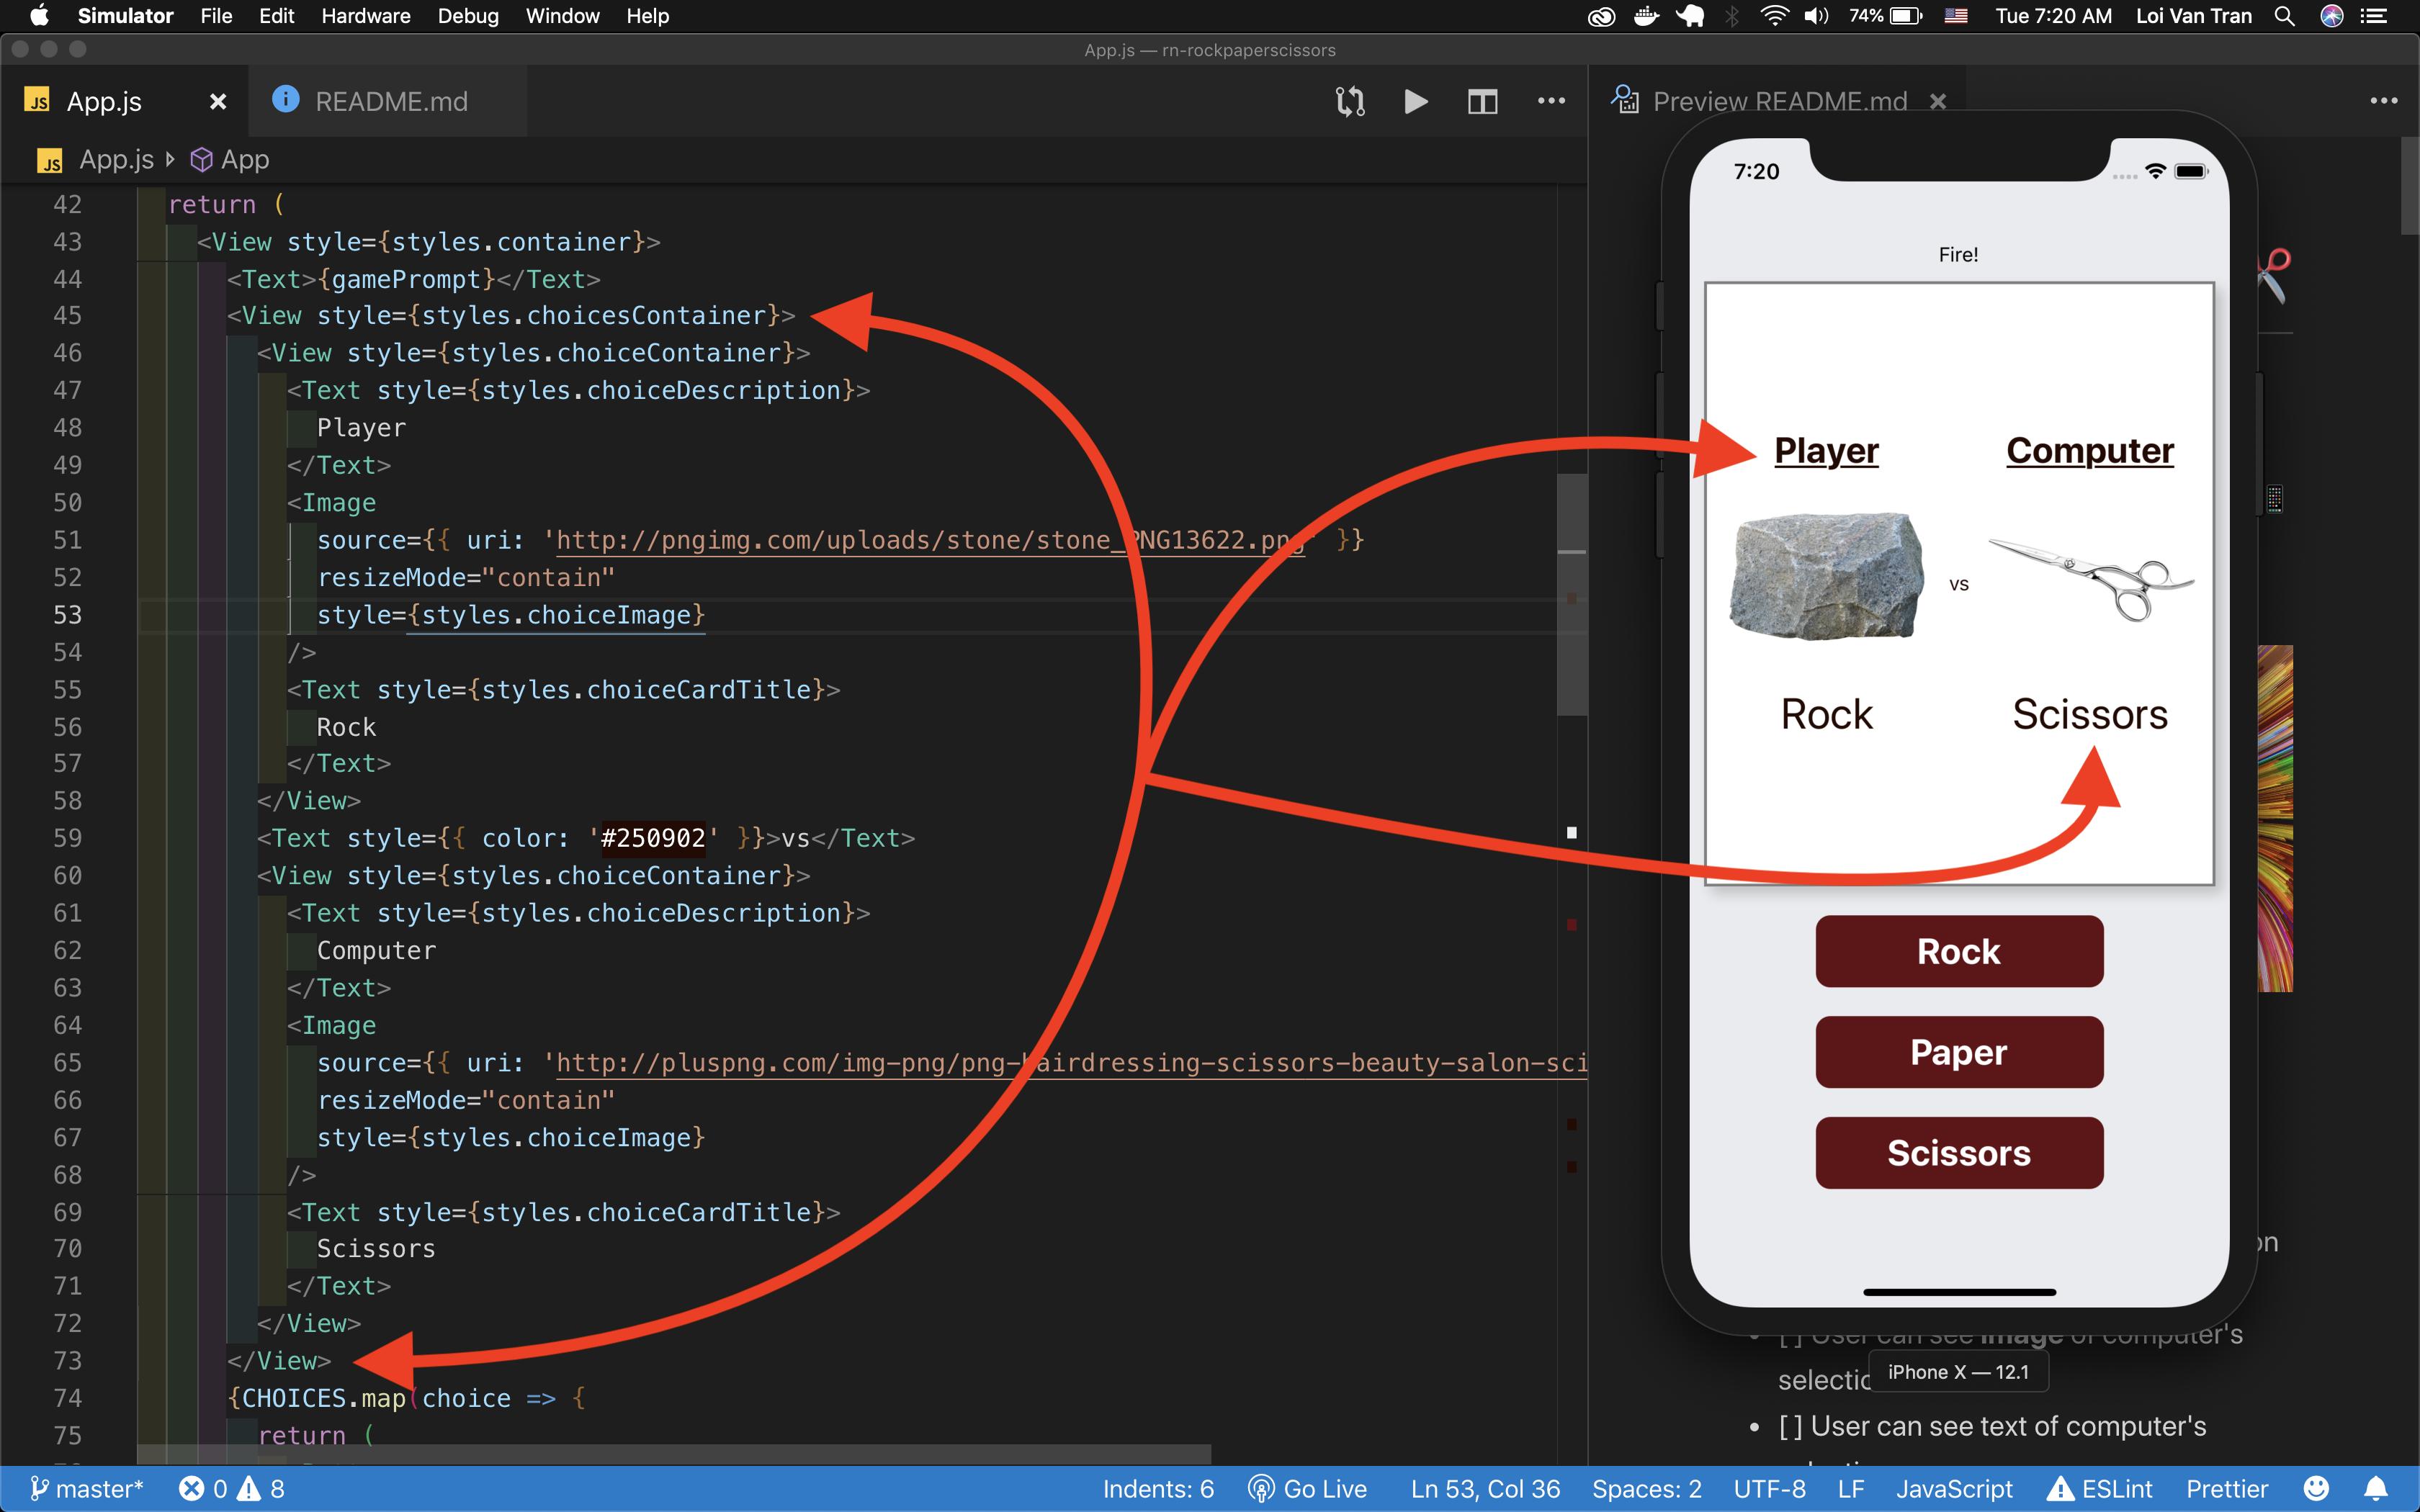Click the rock image in simulator
The image size is (2420, 1512).
[1826, 576]
